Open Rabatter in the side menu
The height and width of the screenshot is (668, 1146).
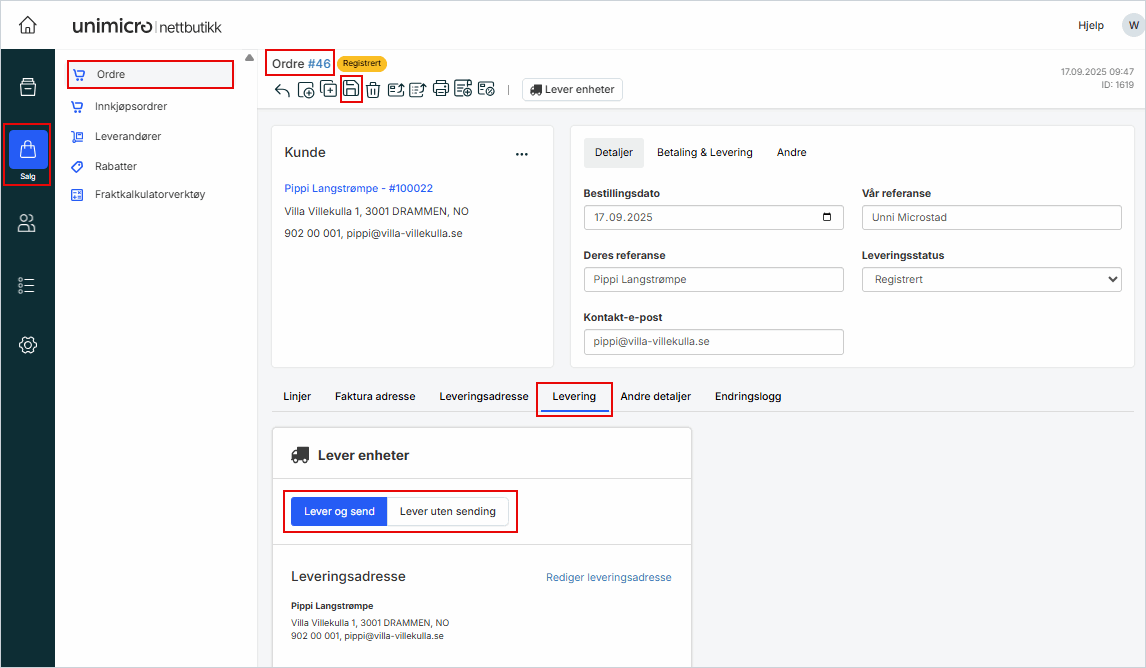[x=116, y=166]
